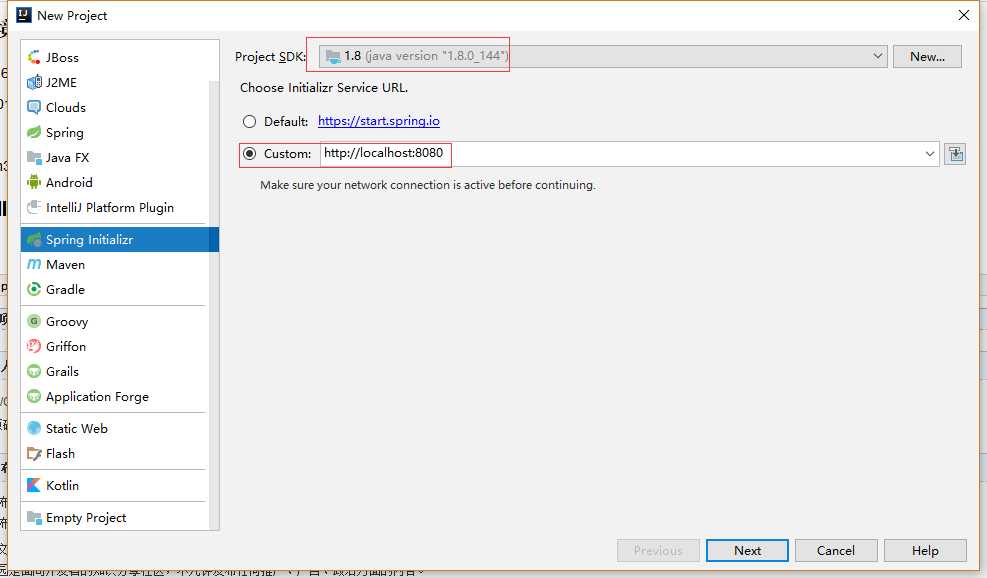Click the Java FX folder icon
This screenshot has height=578, width=987.
pyautogui.click(x=34, y=157)
